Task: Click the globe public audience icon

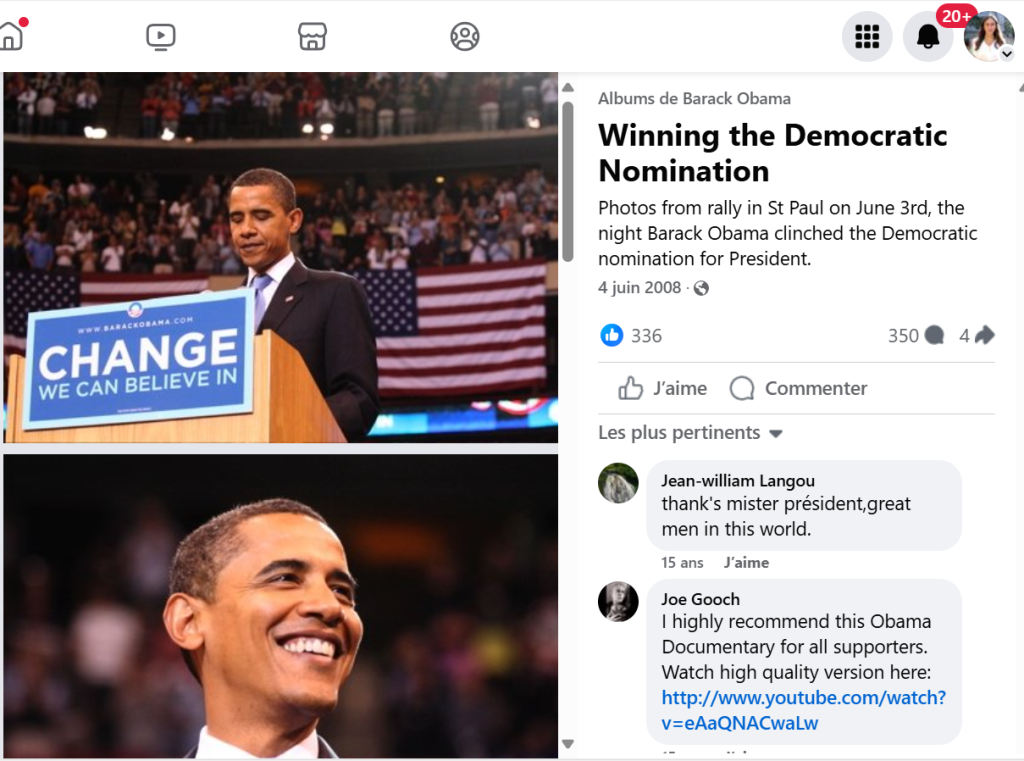Action: click(x=701, y=289)
